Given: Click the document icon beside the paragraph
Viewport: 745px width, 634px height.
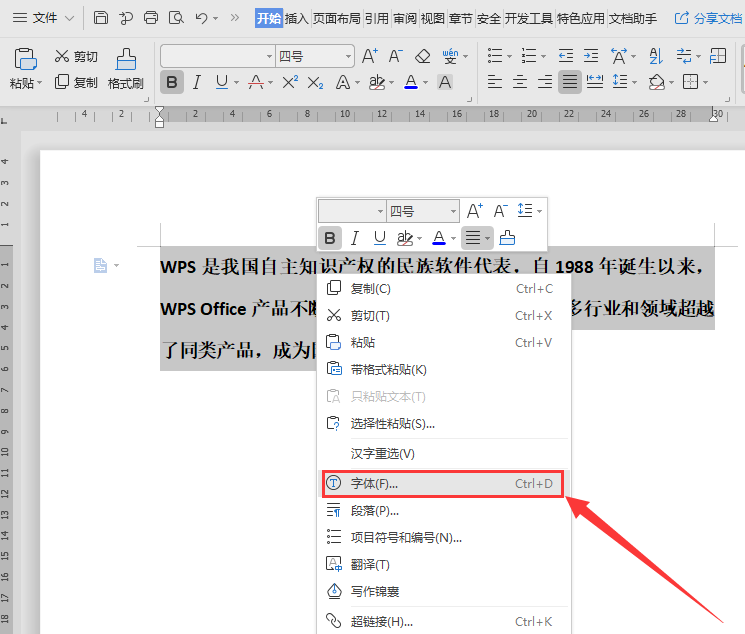Looking at the screenshot, I should pyautogui.click(x=100, y=265).
